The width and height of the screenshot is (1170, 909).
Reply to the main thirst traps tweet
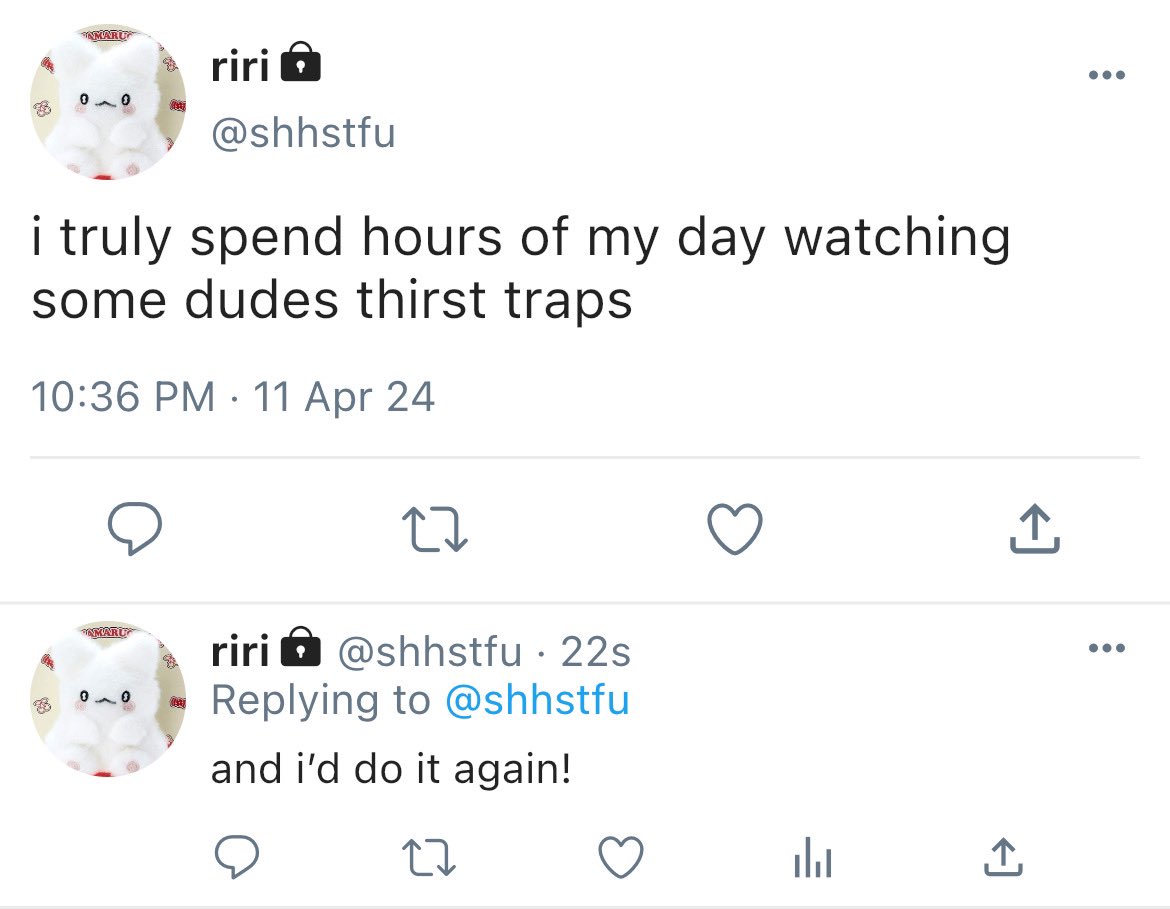pyautogui.click(x=134, y=529)
